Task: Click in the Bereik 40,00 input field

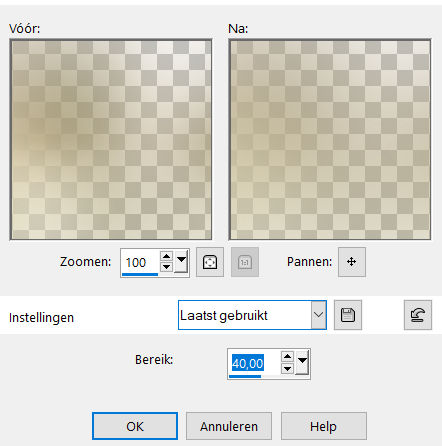Action: click(x=254, y=363)
